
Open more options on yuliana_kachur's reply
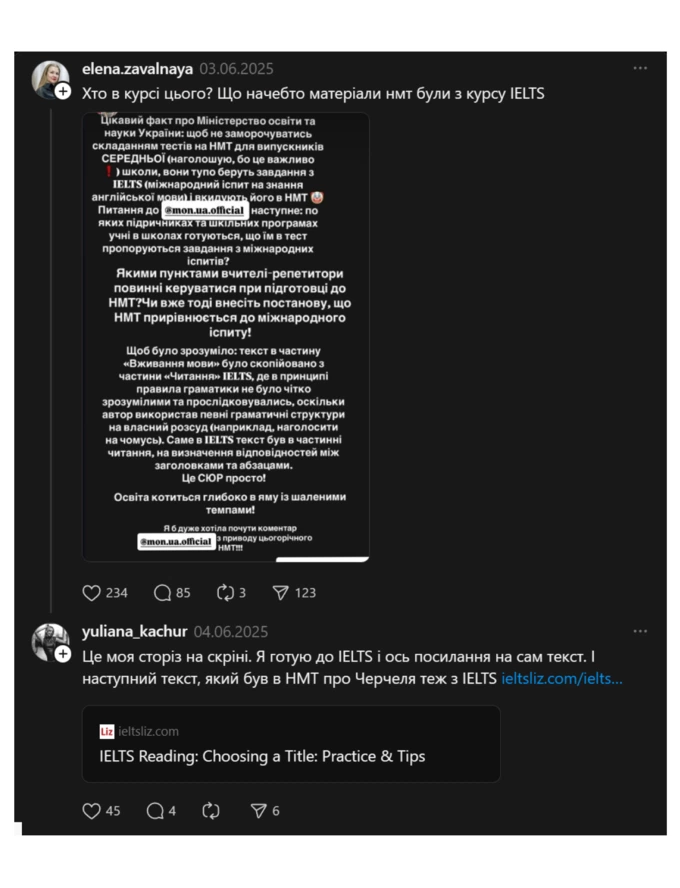coord(640,632)
